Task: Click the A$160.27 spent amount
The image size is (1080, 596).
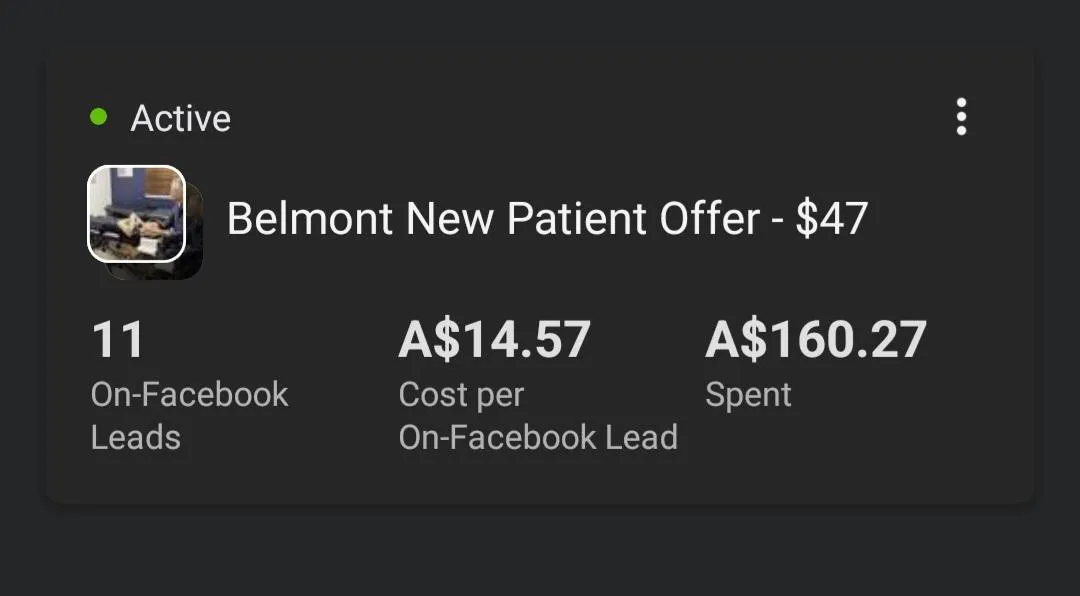Action: [x=815, y=340]
